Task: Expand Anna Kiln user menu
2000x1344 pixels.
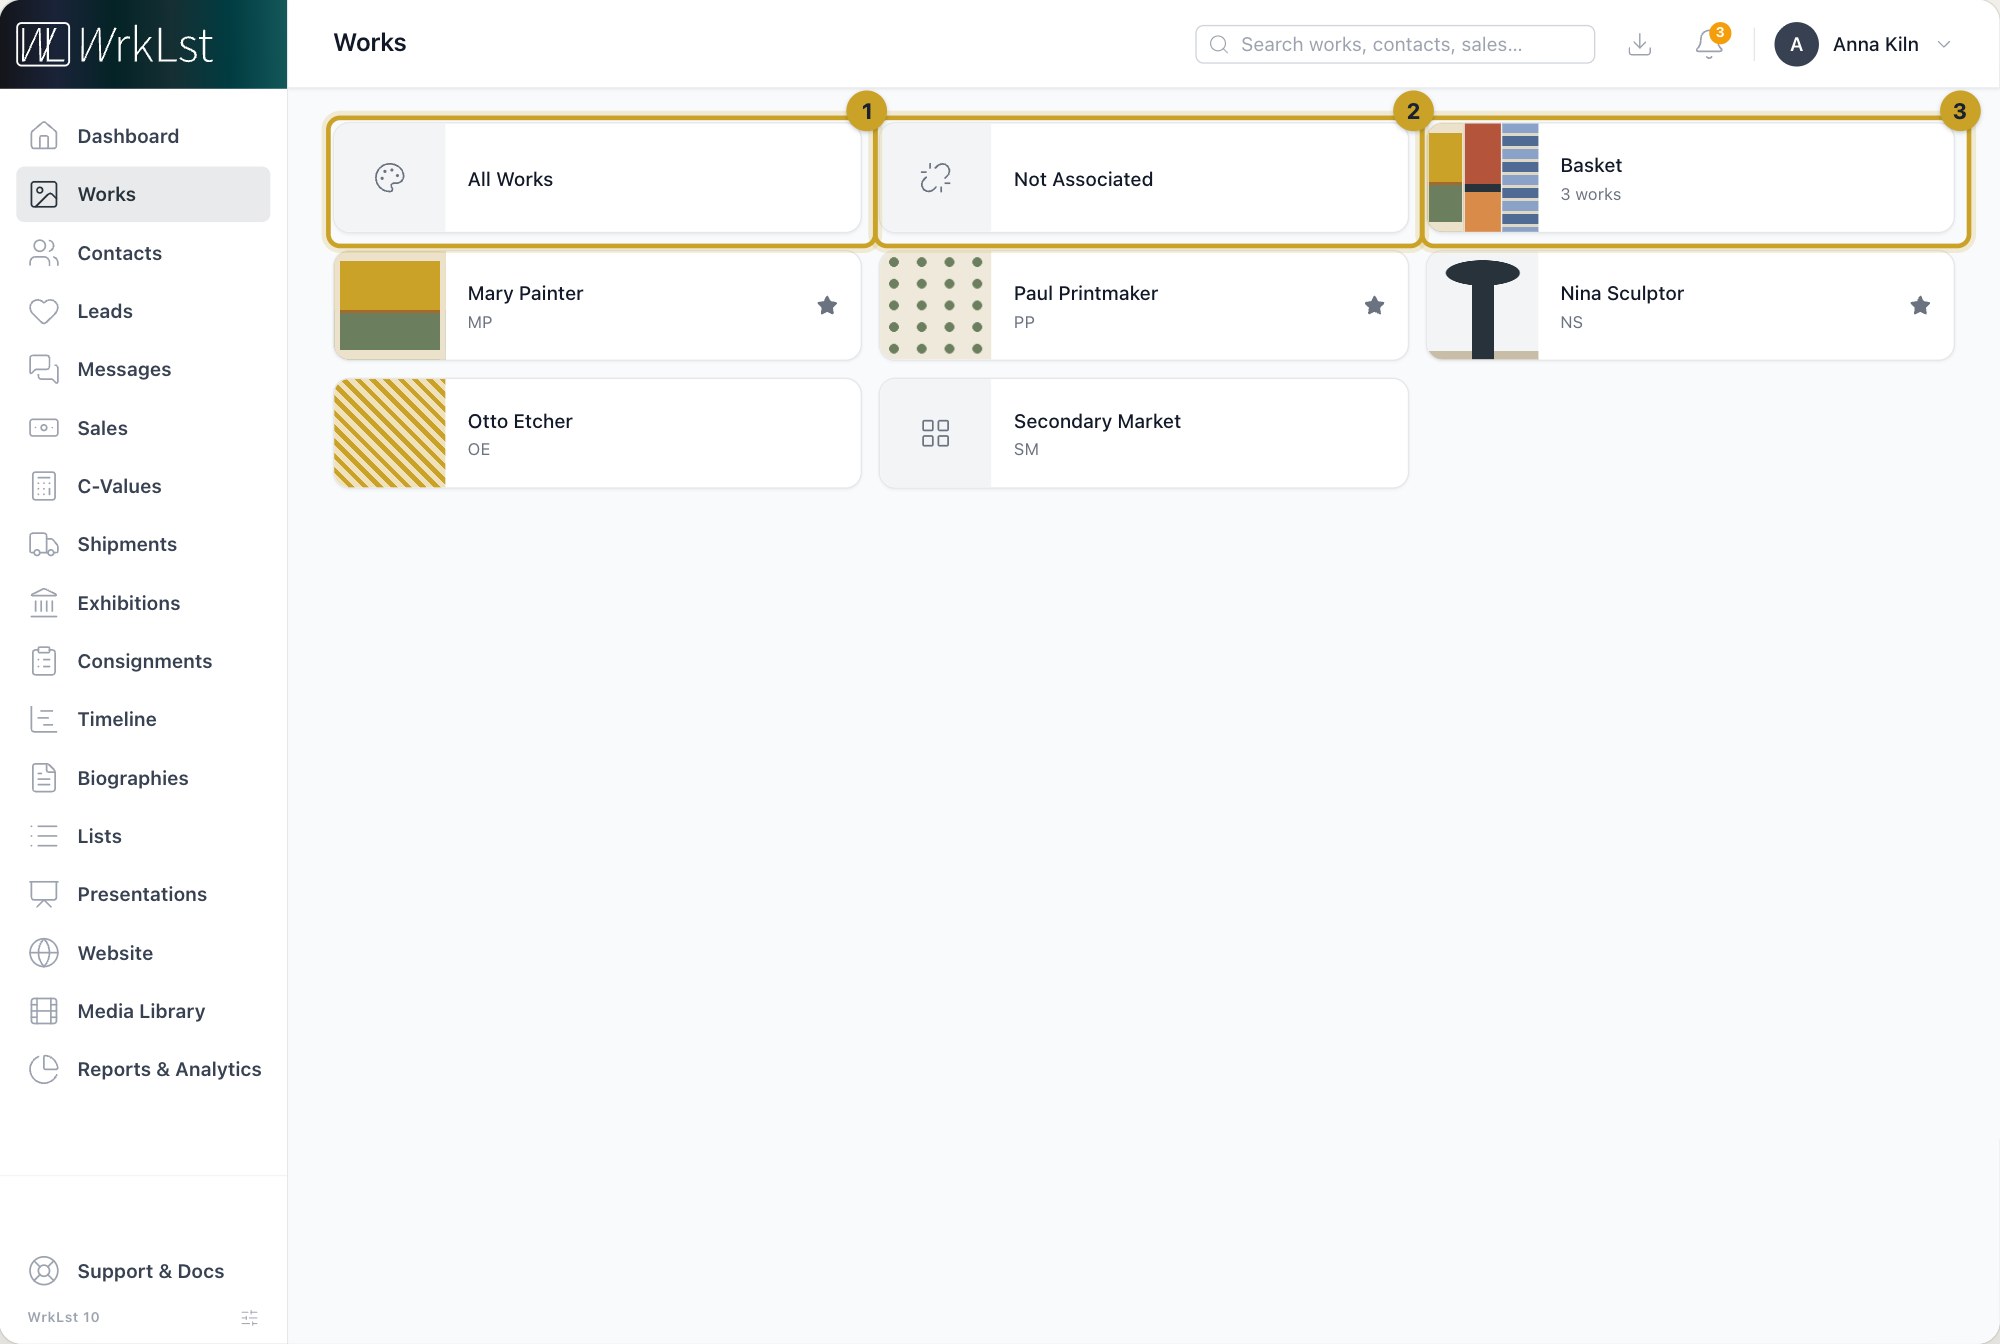Action: 1864,44
